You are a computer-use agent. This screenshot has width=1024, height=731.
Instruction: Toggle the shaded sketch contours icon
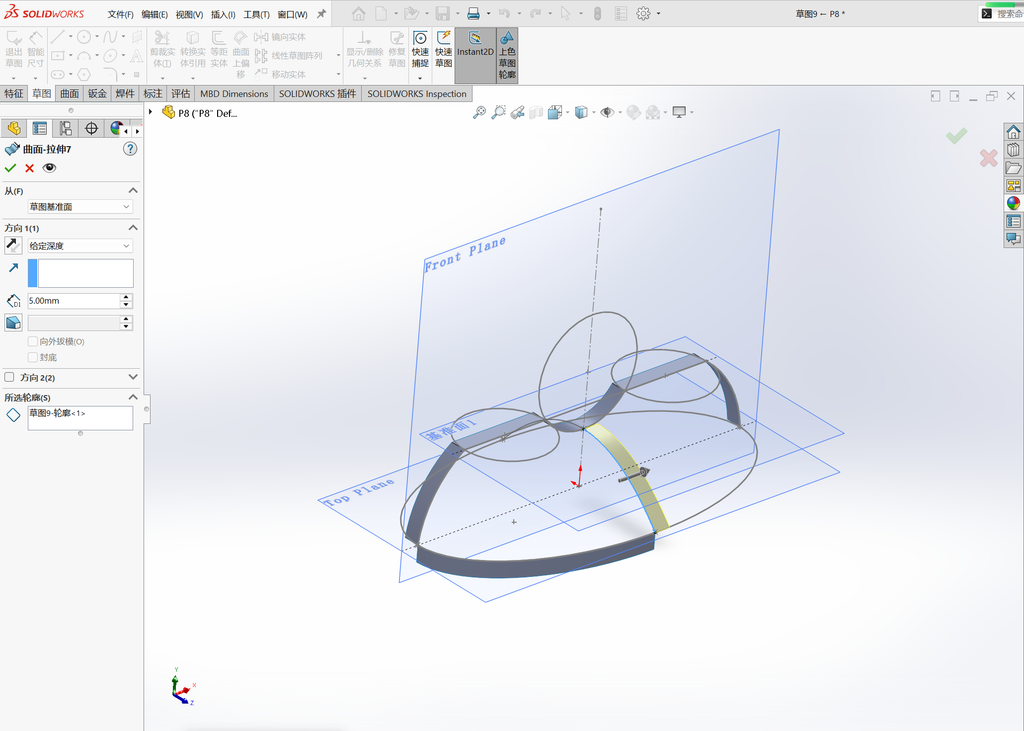(x=507, y=55)
